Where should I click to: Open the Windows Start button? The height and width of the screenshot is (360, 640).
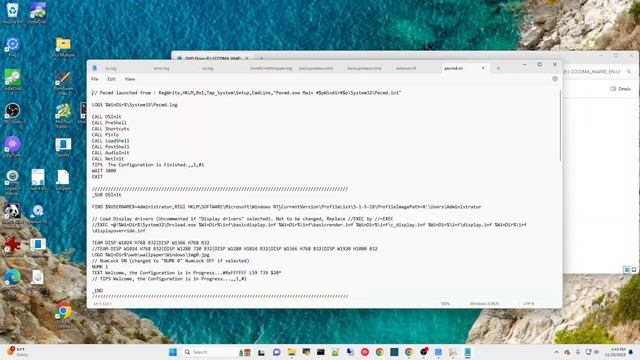pyautogui.click(x=173, y=352)
